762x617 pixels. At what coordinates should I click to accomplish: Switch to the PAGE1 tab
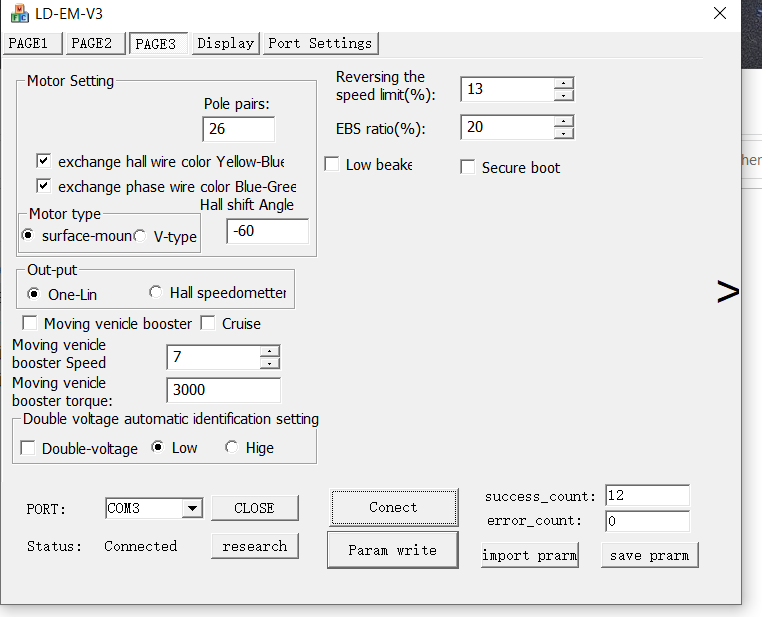coord(33,43)
